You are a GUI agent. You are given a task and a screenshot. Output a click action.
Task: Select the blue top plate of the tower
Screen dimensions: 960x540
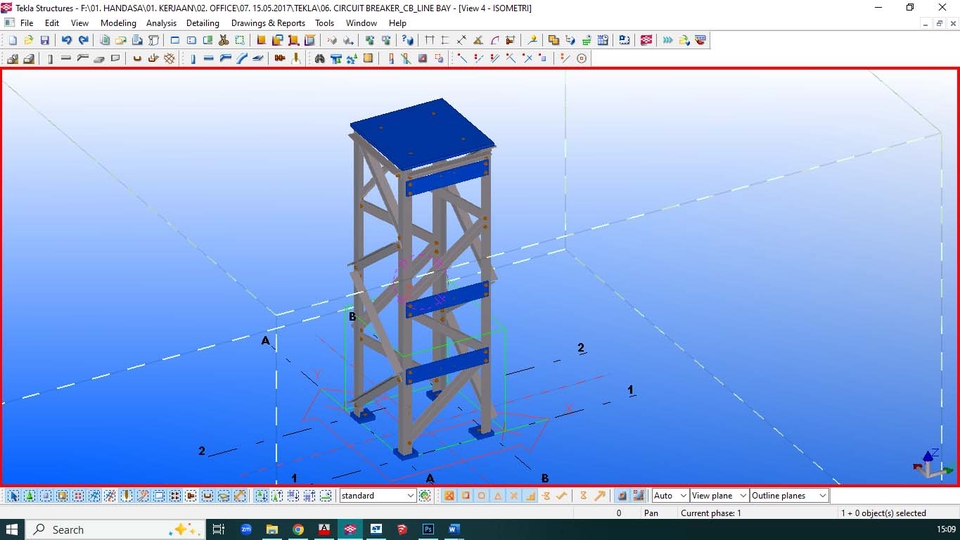[422, 133]
